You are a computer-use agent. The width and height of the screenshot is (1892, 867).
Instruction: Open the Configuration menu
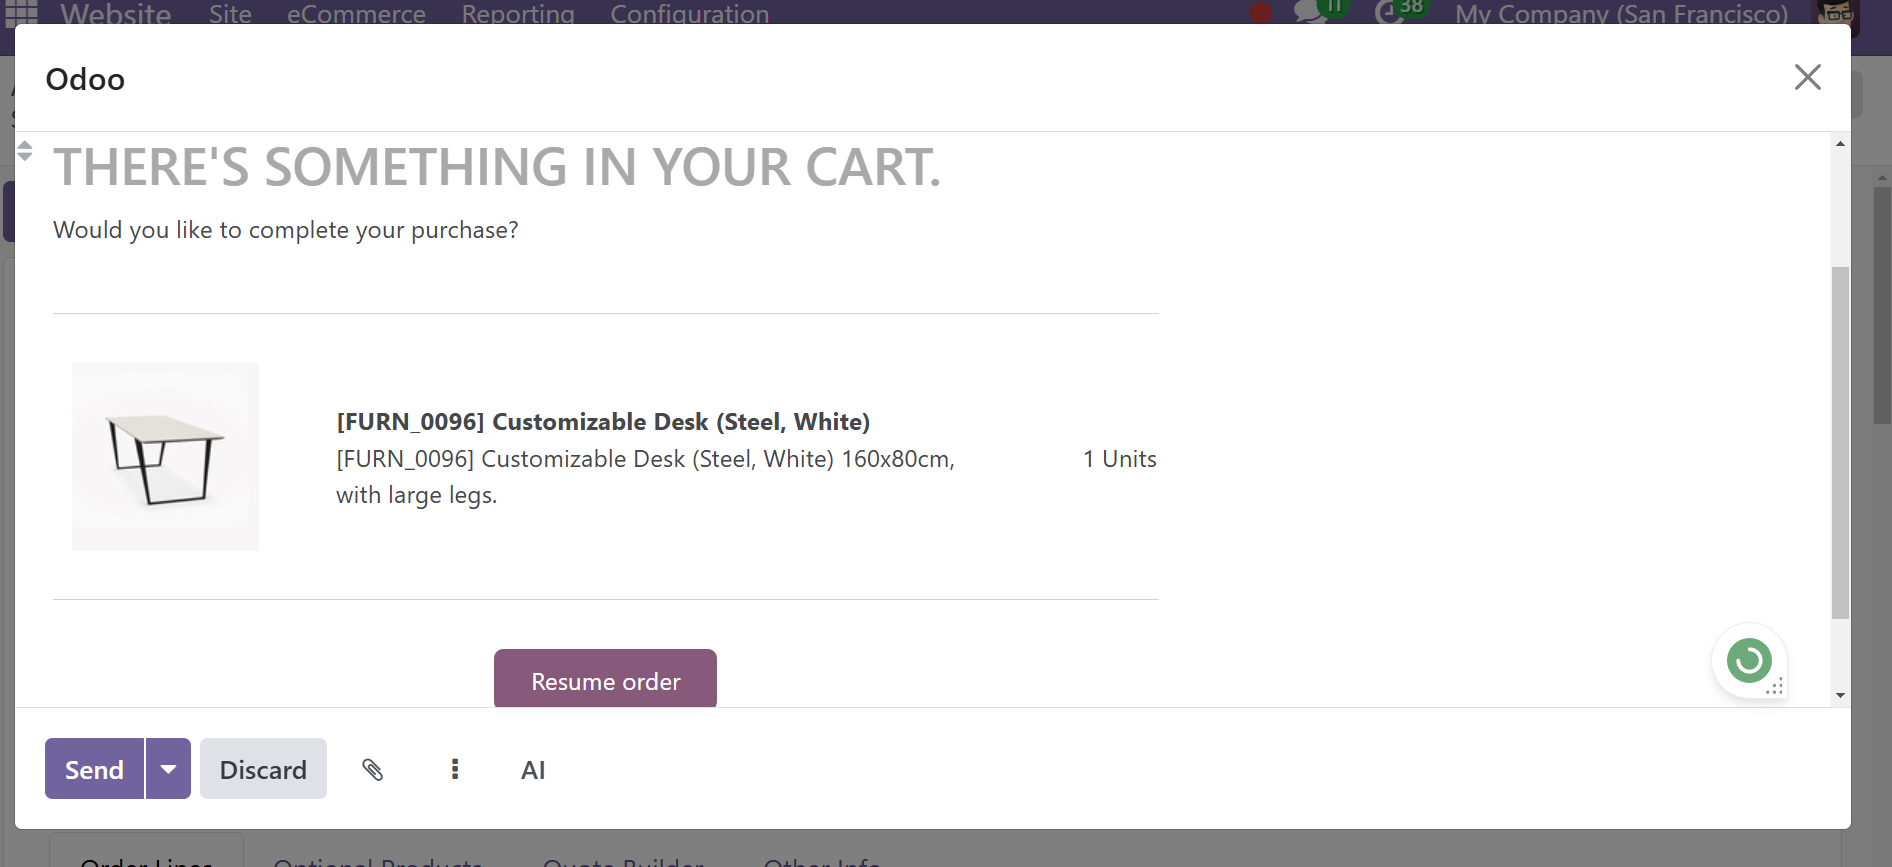coord(689,13)
